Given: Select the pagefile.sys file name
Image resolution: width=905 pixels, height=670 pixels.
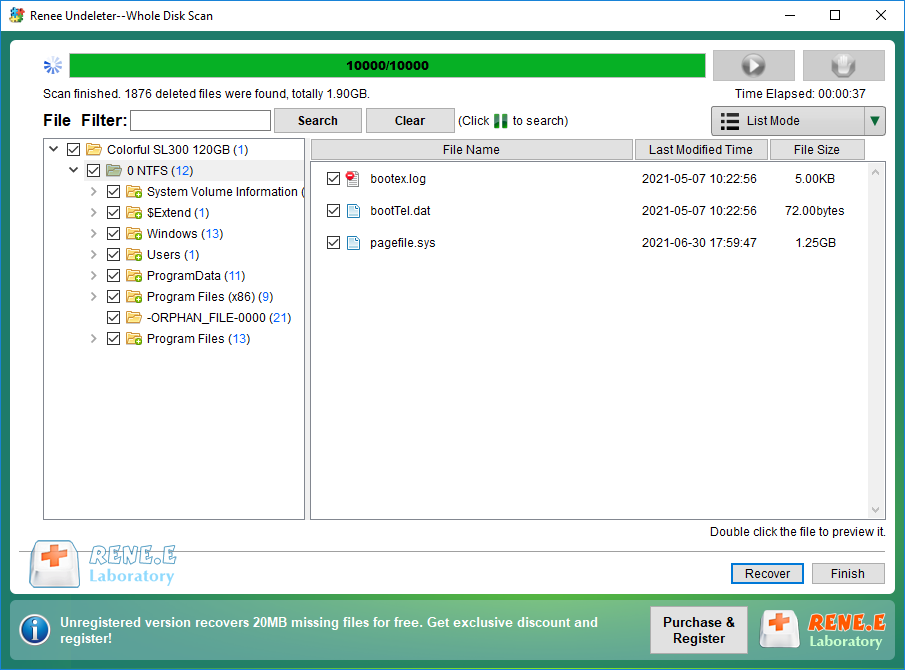Looking at the screenshot, I should 402,243.
